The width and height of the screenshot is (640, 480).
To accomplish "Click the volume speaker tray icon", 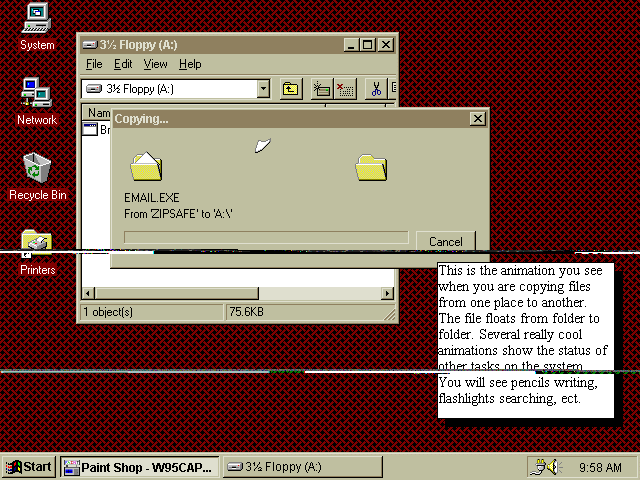I will (554, 467).
